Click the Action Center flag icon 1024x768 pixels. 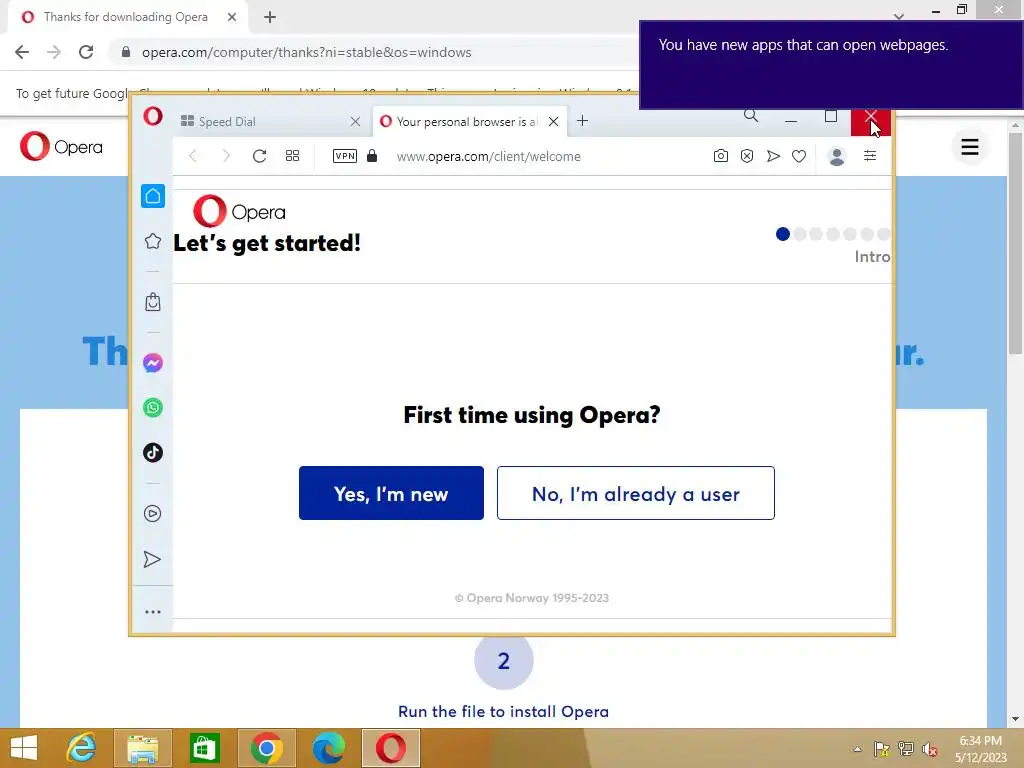coord(882,749)
